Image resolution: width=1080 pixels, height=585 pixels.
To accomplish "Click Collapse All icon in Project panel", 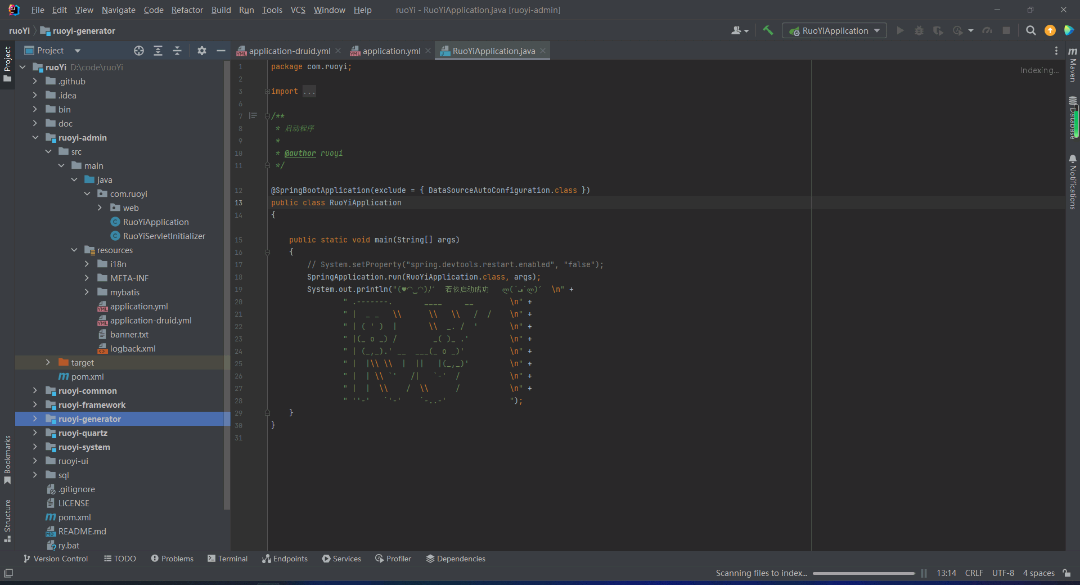I will tap(177, 51).
